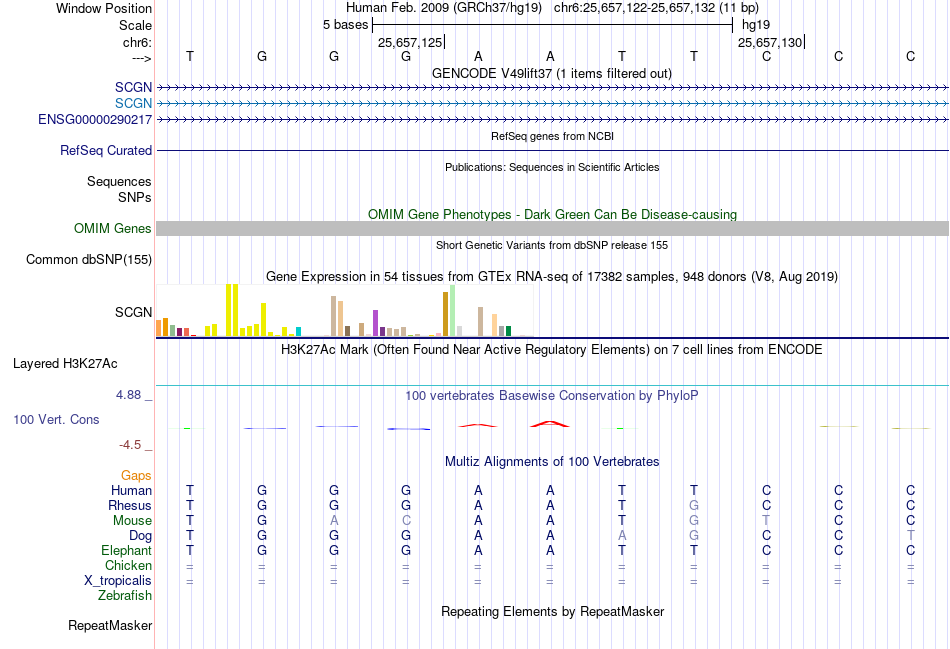
Task: Click the hg19 scale label
Action: click(756, 25)
